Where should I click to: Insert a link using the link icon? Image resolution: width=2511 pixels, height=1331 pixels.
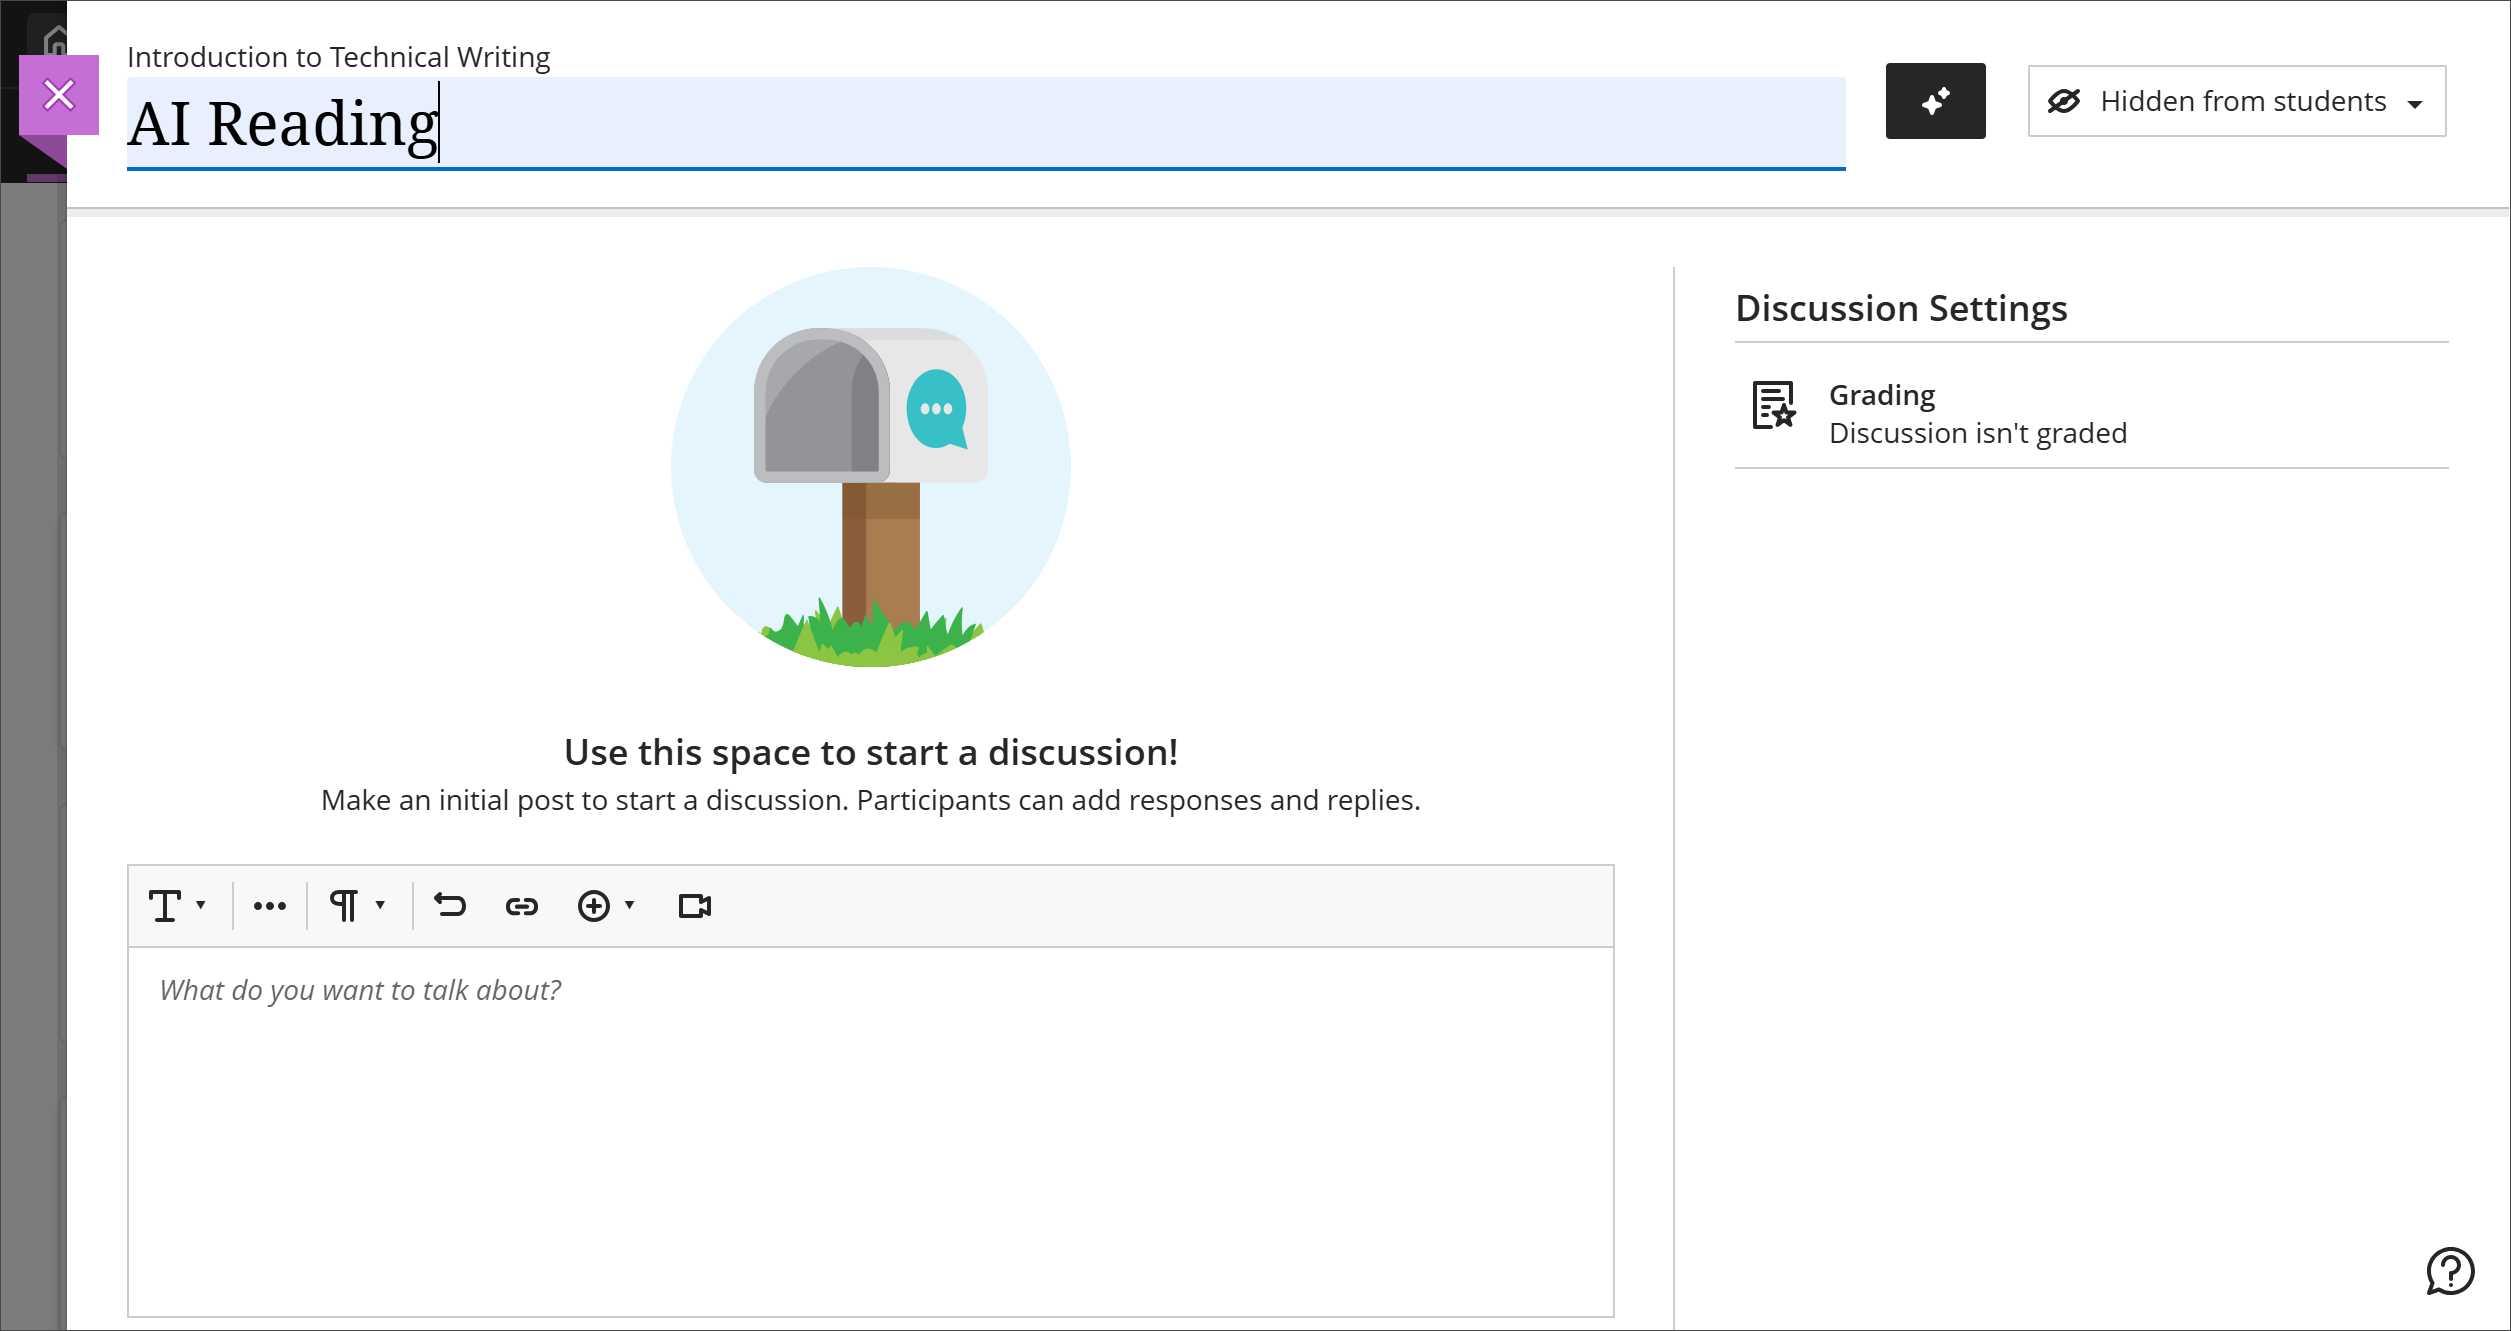(x=522, y=906)
